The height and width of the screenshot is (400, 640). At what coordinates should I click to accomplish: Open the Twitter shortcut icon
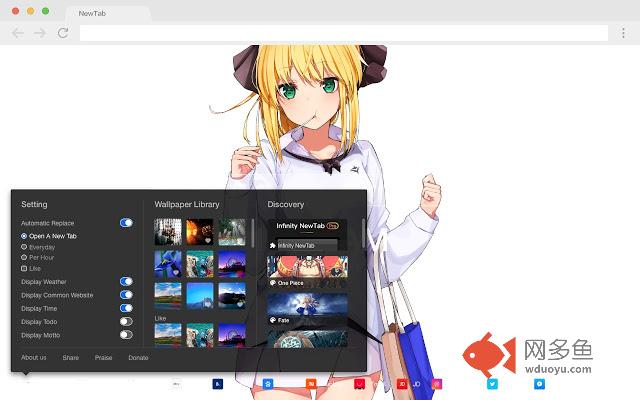(x=492, y=384)
